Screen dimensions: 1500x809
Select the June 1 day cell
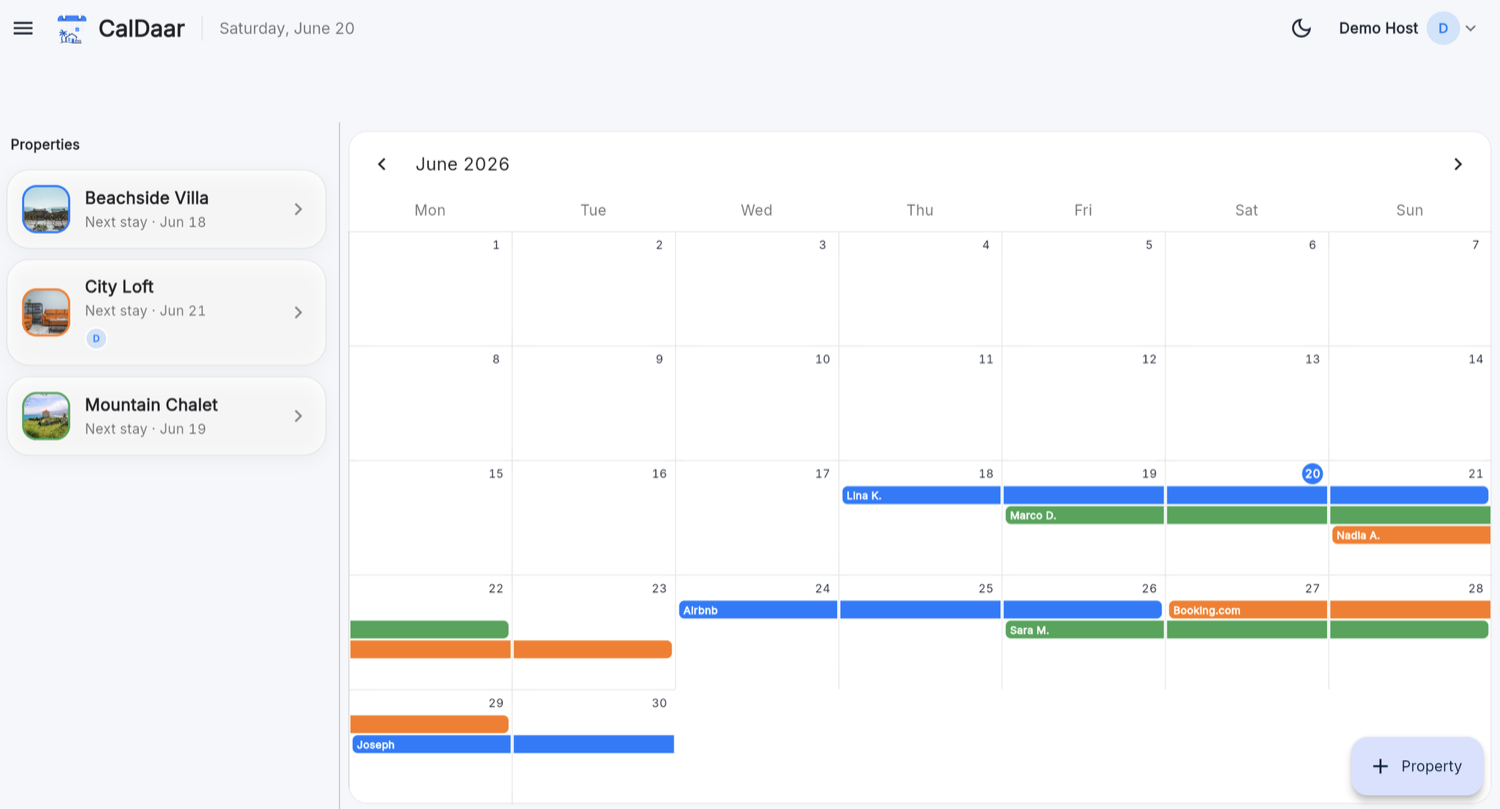pyautogui.click(x=431, y=289)
